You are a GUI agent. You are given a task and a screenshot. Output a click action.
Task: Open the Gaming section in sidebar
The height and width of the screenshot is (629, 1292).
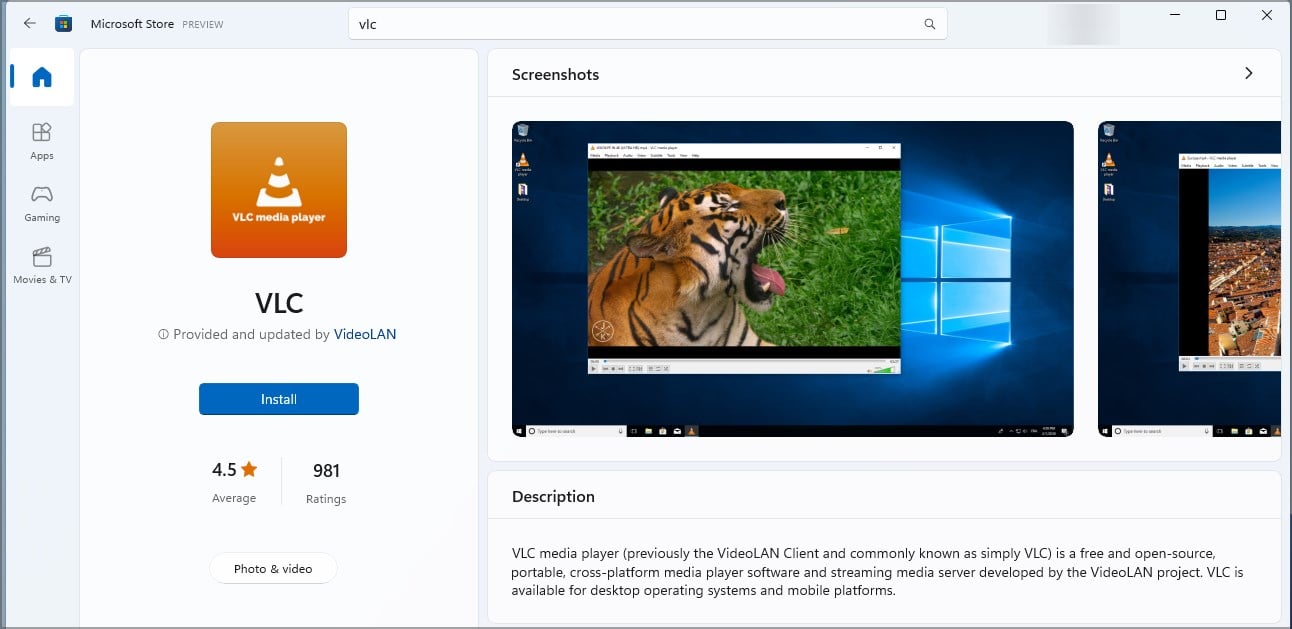(42, 203)
